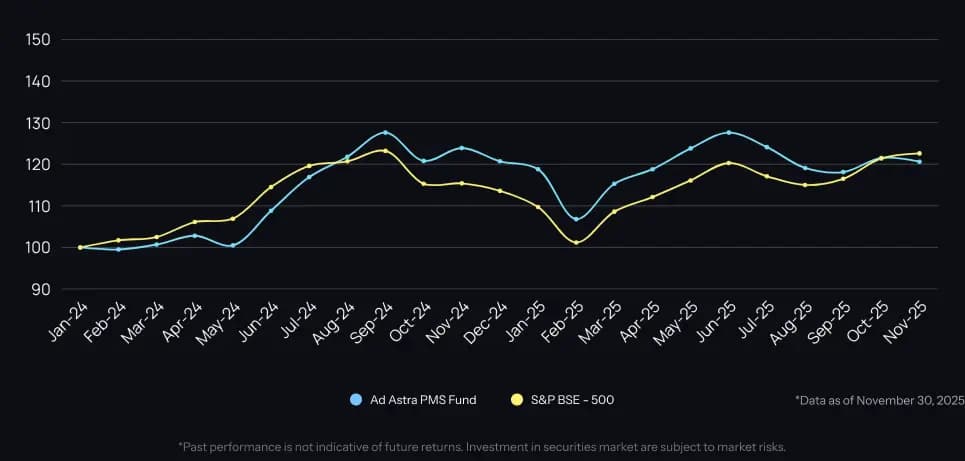Click the 150 y-axis label

[x=41, y=39]
